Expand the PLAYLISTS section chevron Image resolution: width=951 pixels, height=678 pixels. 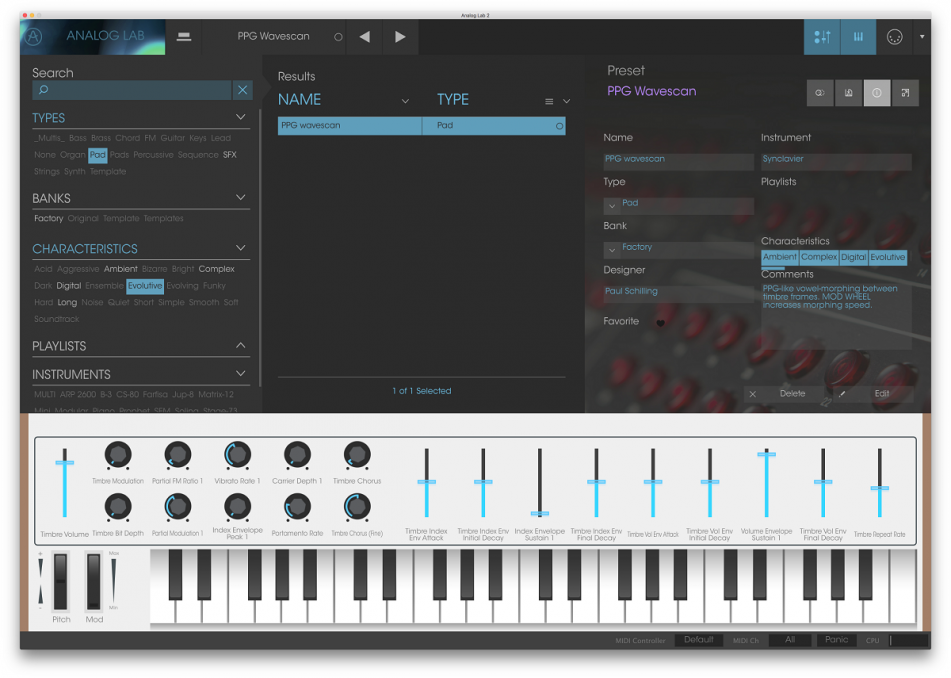pos(241,345)
